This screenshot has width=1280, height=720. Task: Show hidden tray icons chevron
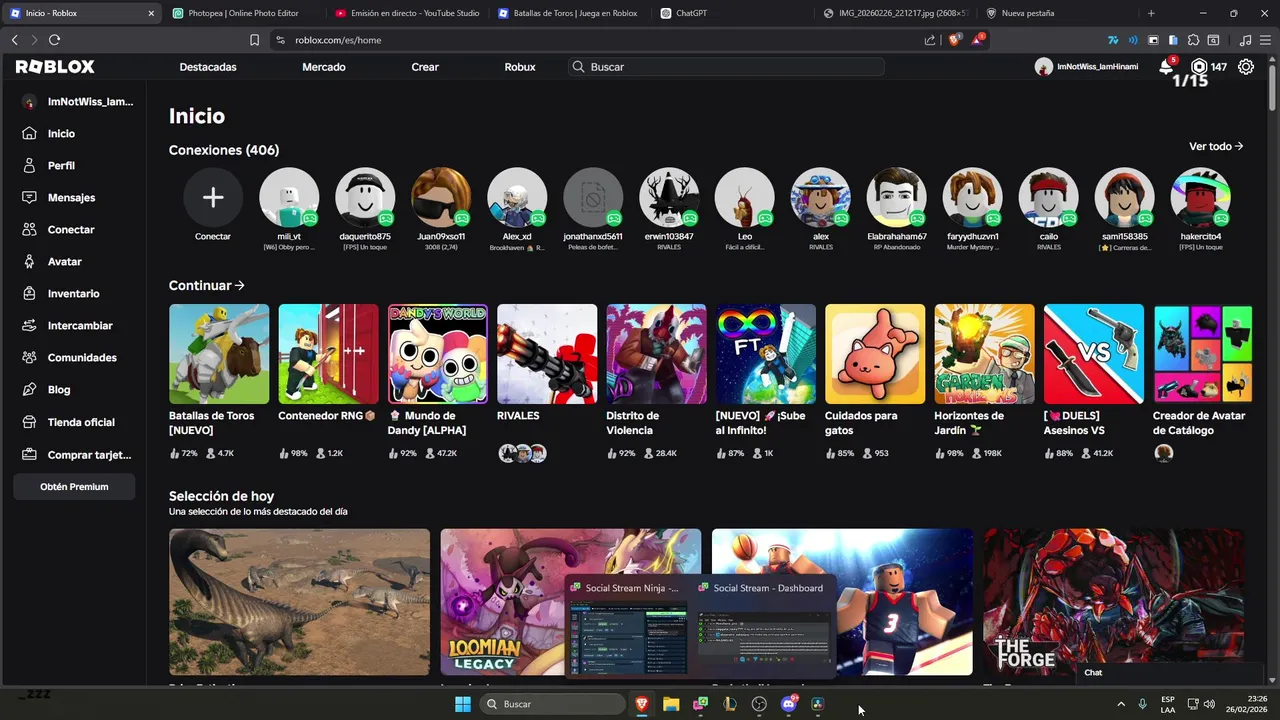tap(1120, 704)
